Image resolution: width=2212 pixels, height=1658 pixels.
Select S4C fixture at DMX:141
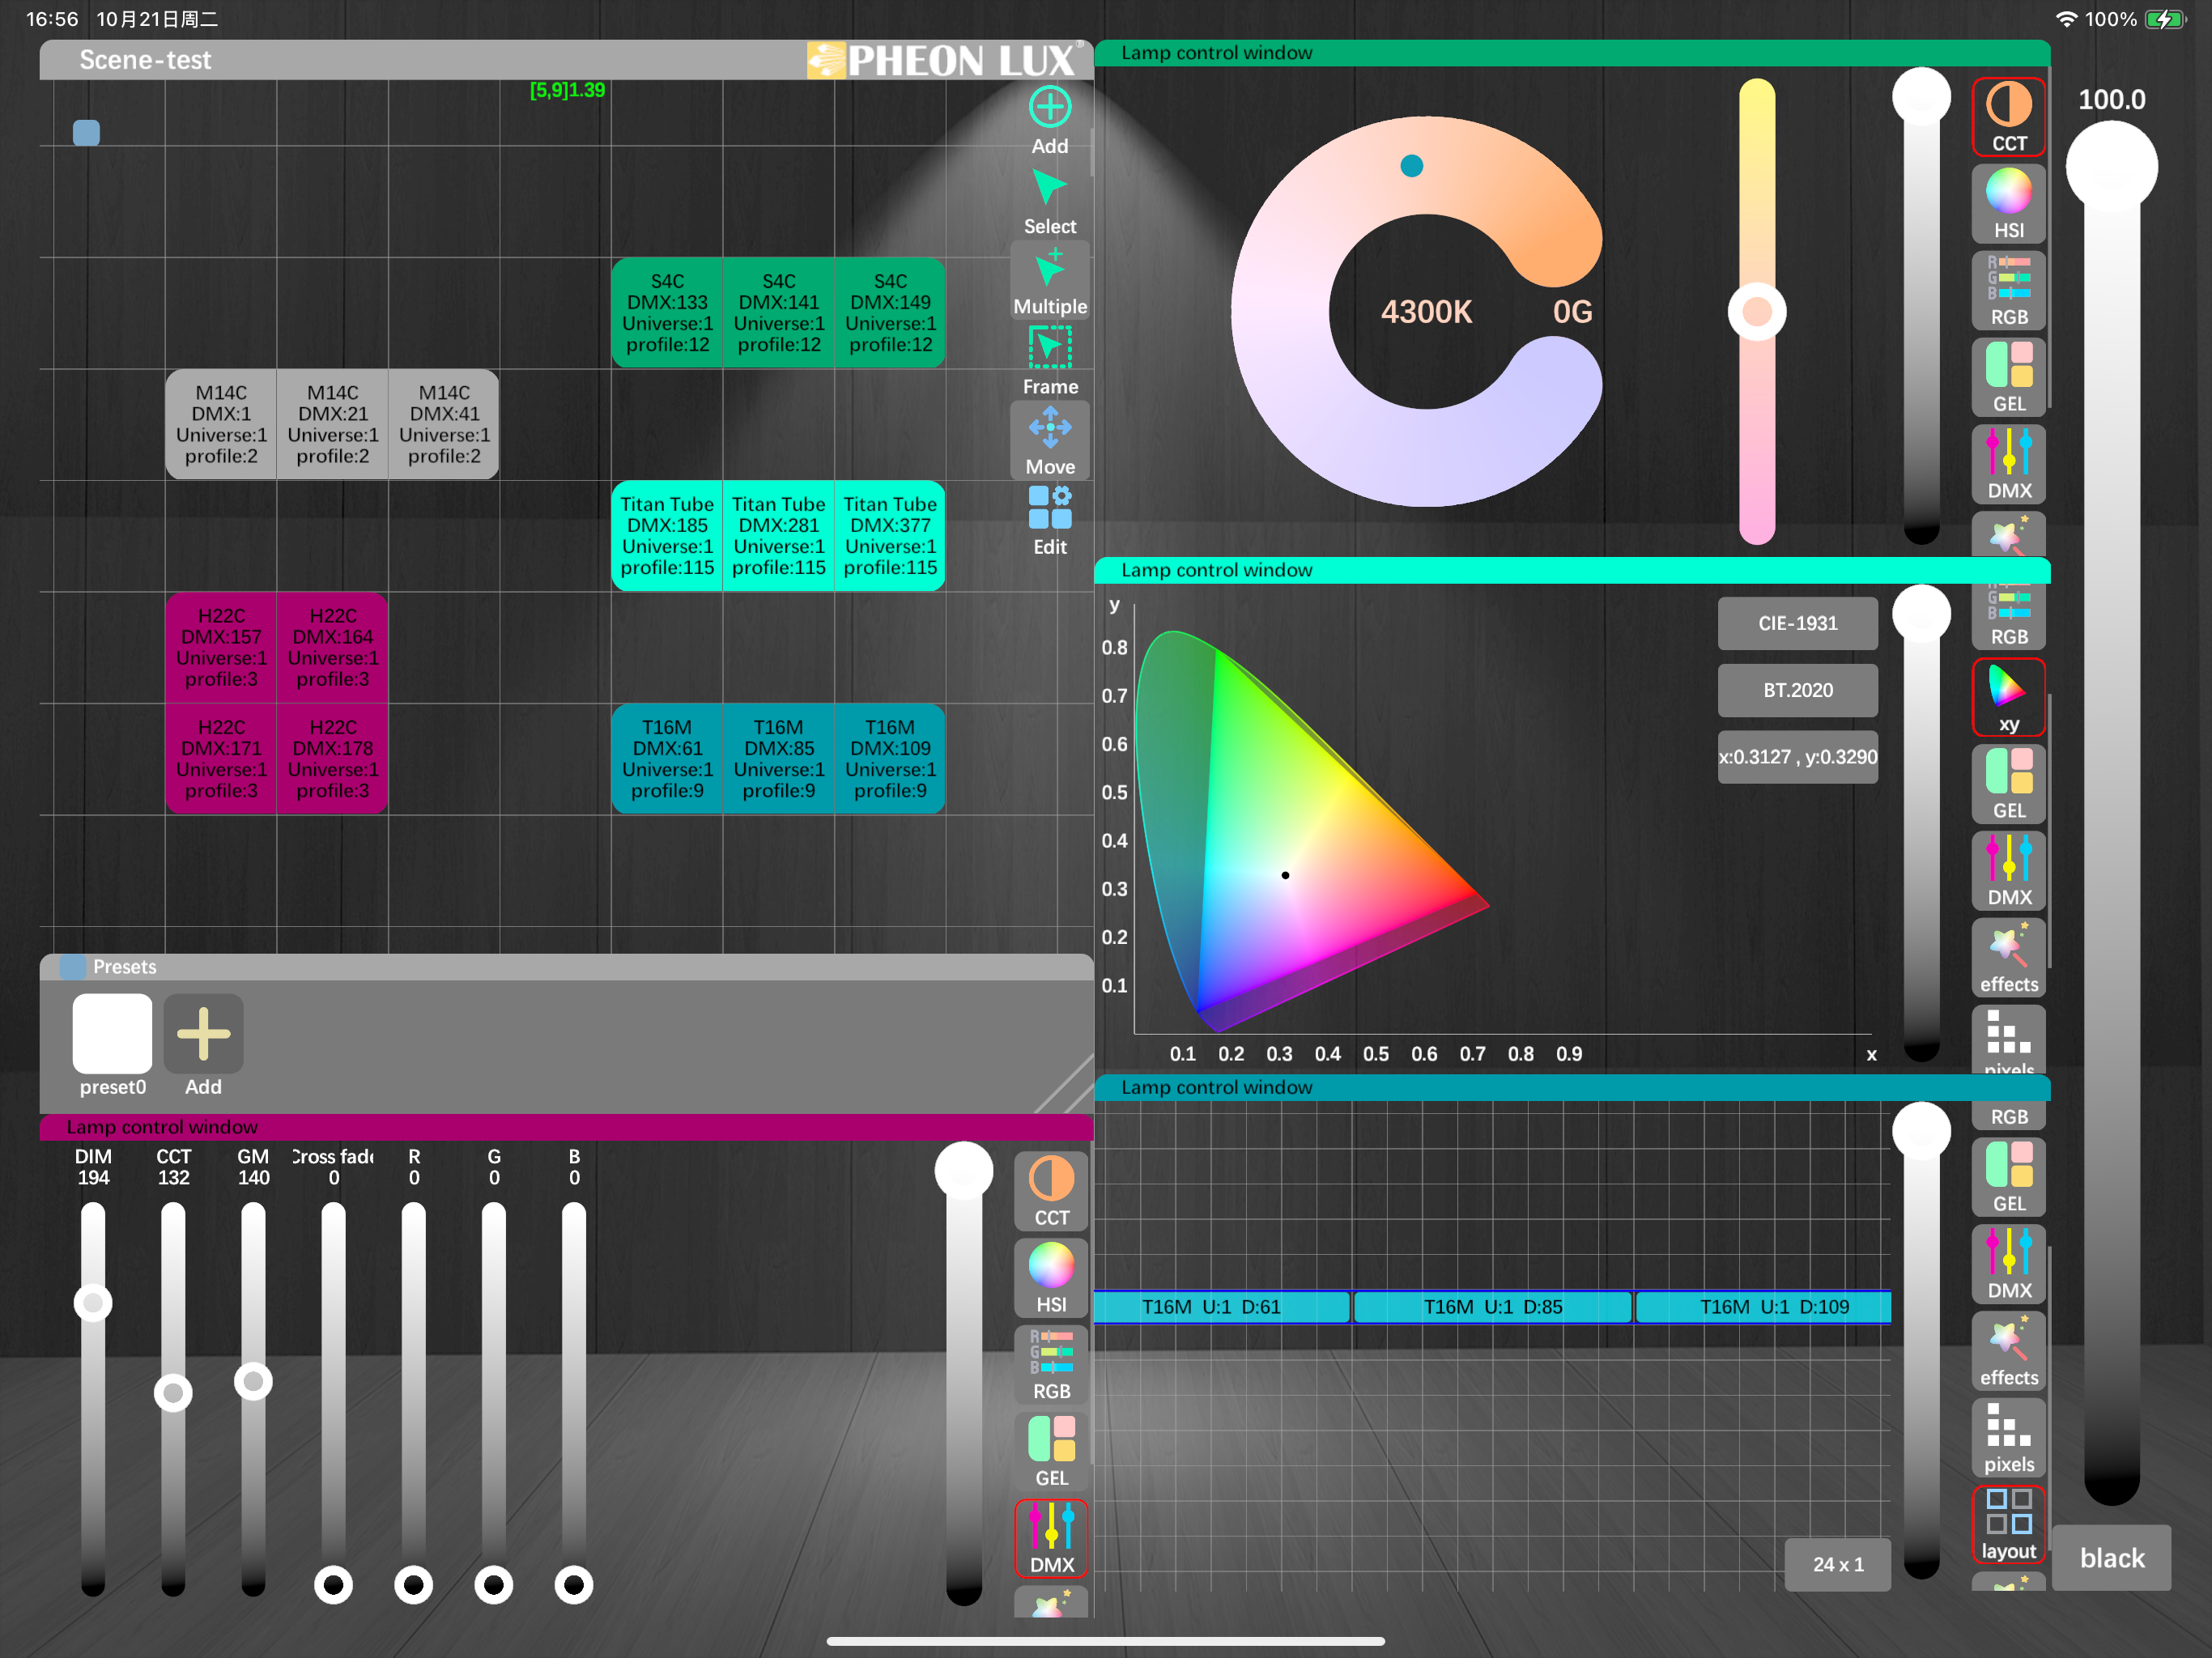[x=778, y=313]
